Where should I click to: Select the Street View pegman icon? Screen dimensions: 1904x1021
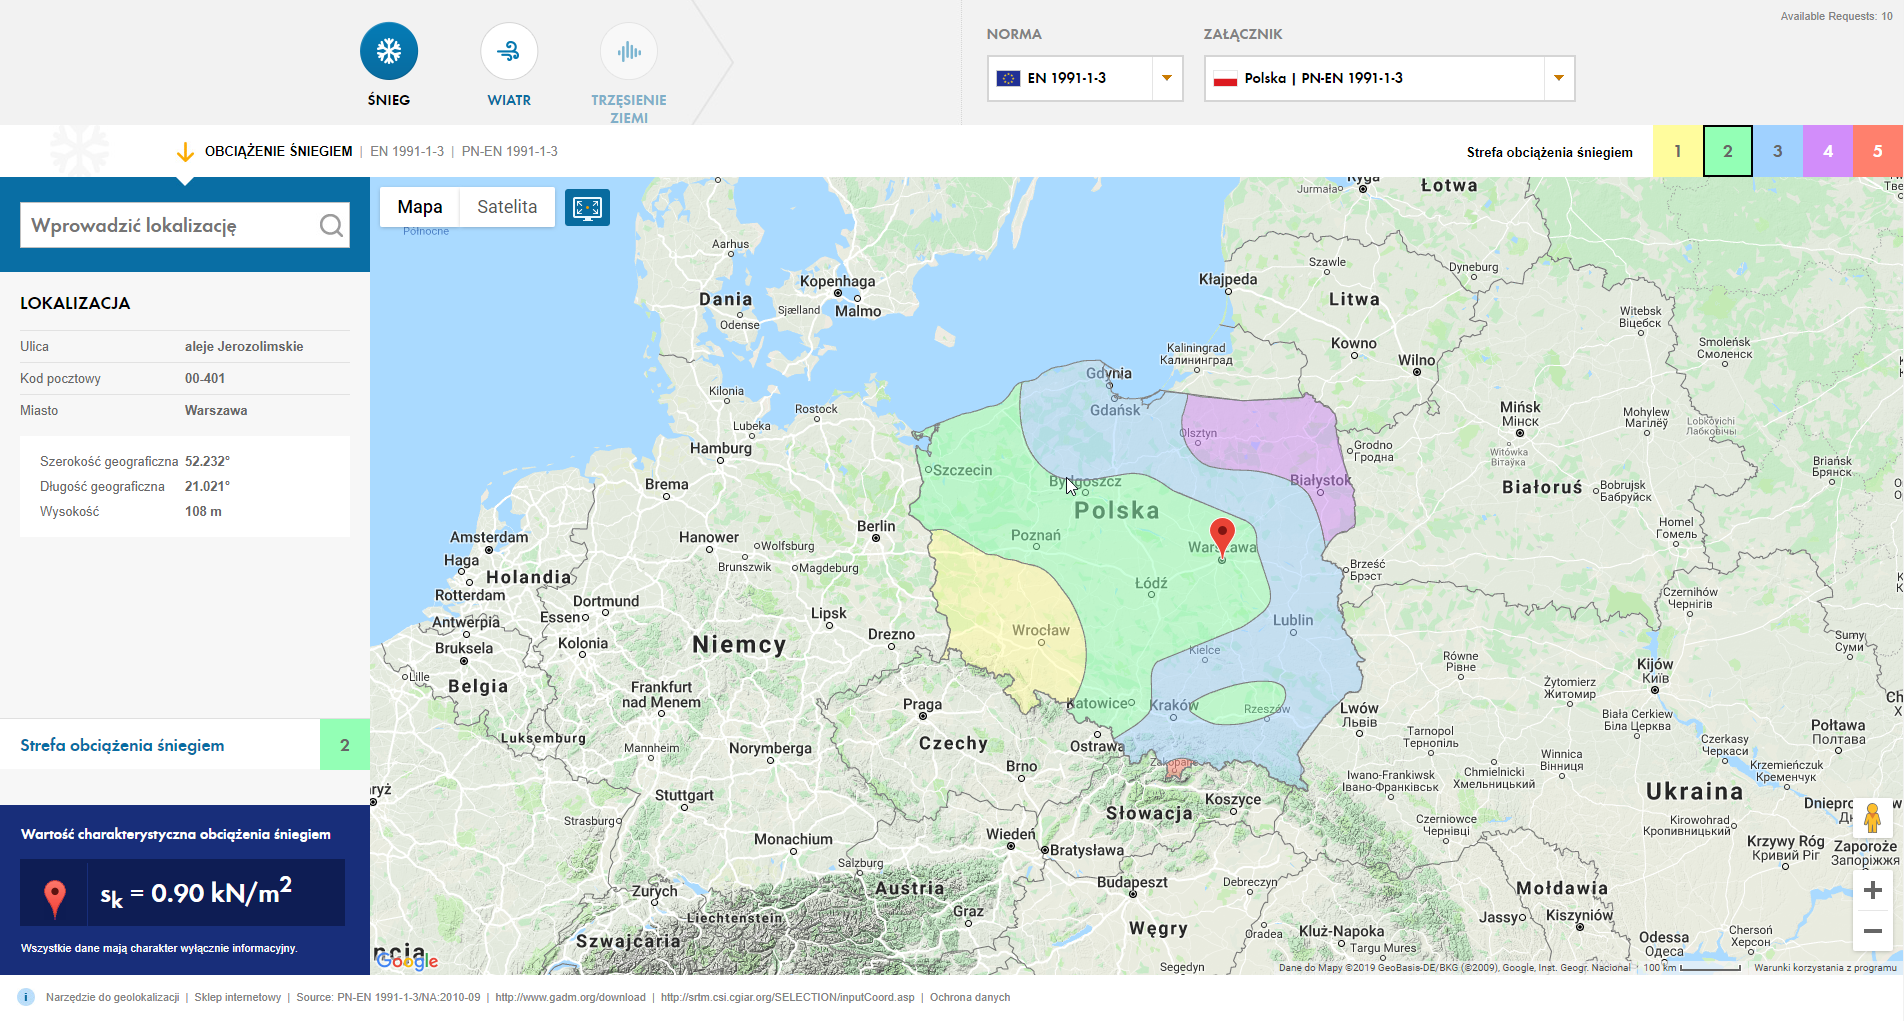pos(1873,818)
